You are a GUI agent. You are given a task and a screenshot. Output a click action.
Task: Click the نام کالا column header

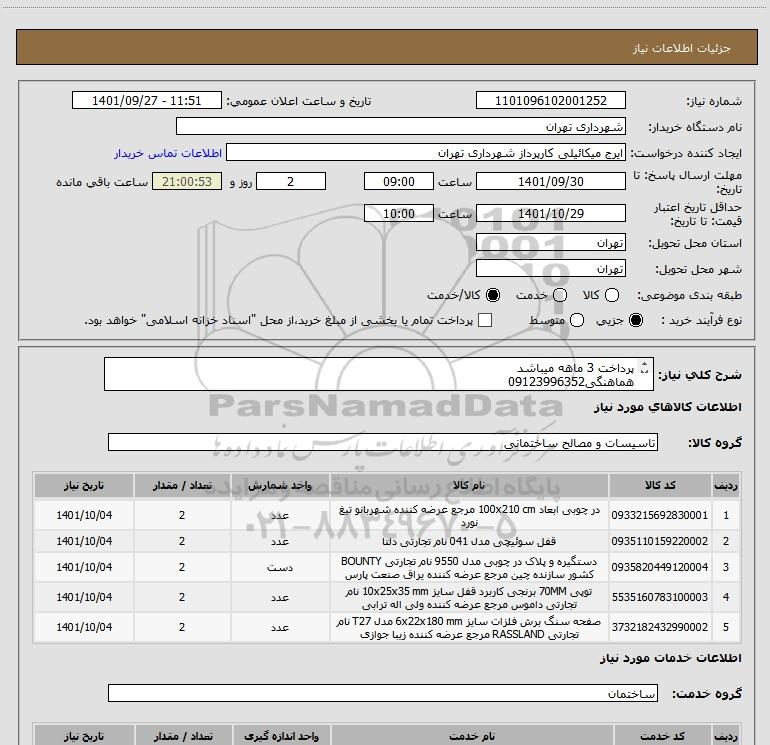469,485
